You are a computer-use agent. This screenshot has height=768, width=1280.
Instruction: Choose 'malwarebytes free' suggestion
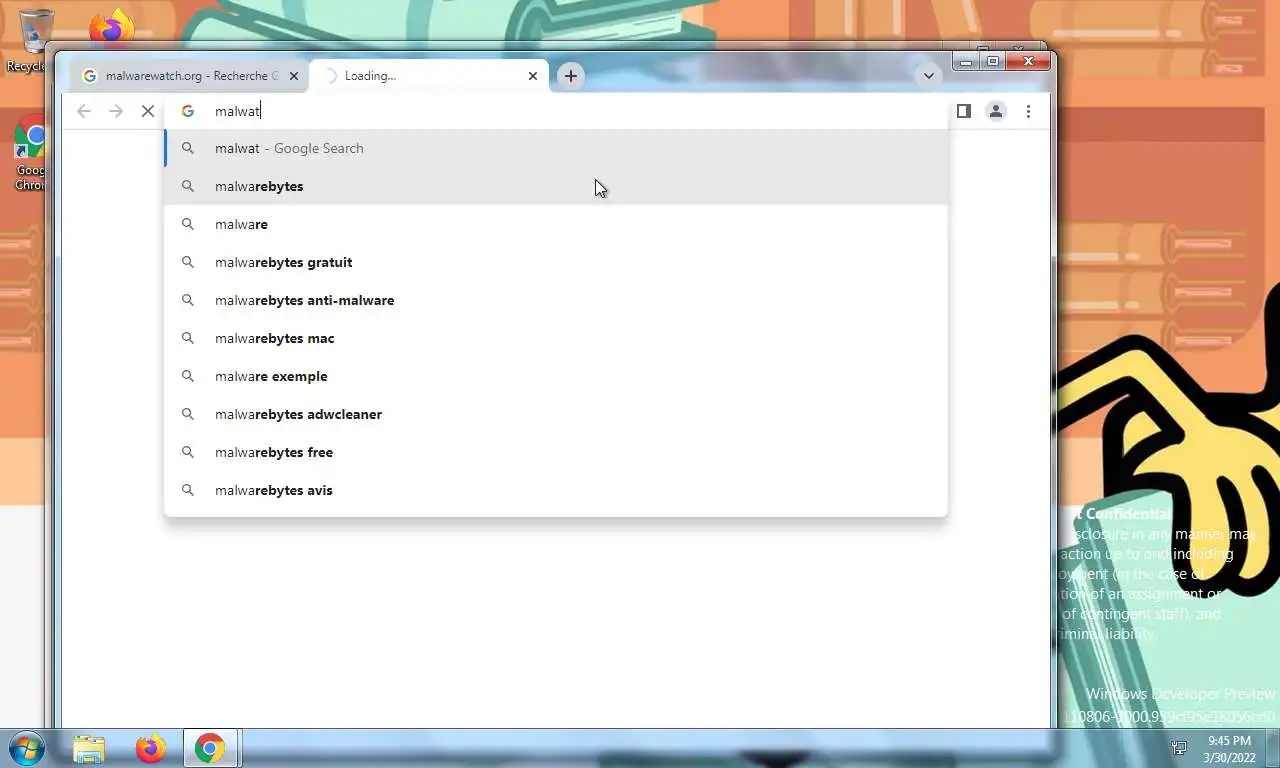tap(556, 452)
